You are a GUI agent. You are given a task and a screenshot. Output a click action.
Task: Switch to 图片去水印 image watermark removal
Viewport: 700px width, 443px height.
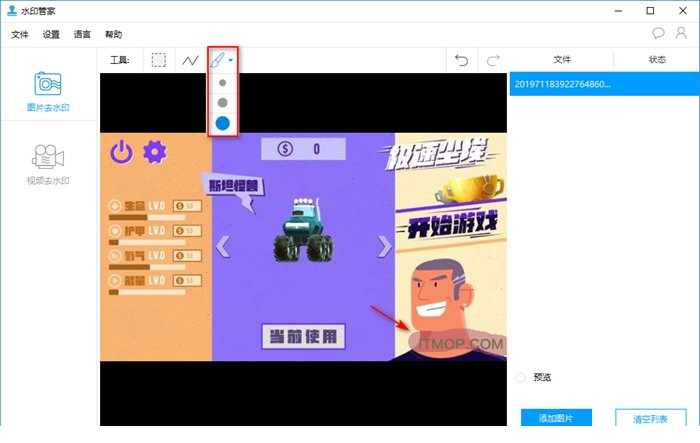[x=48, y=92]
